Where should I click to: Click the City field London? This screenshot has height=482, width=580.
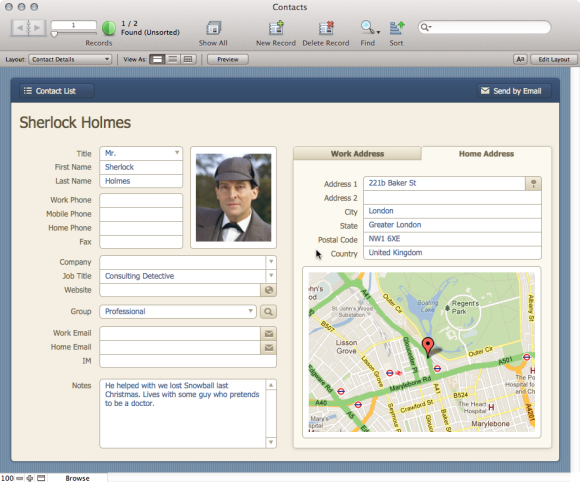(x=452, y=211)
